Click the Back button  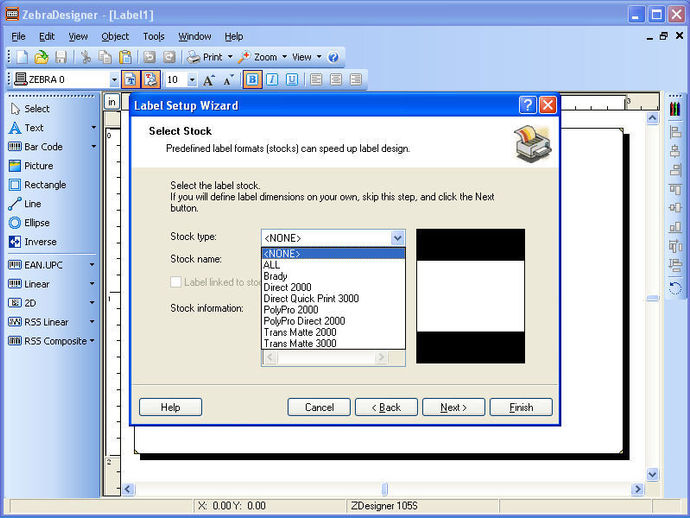[x=386, y=407]
